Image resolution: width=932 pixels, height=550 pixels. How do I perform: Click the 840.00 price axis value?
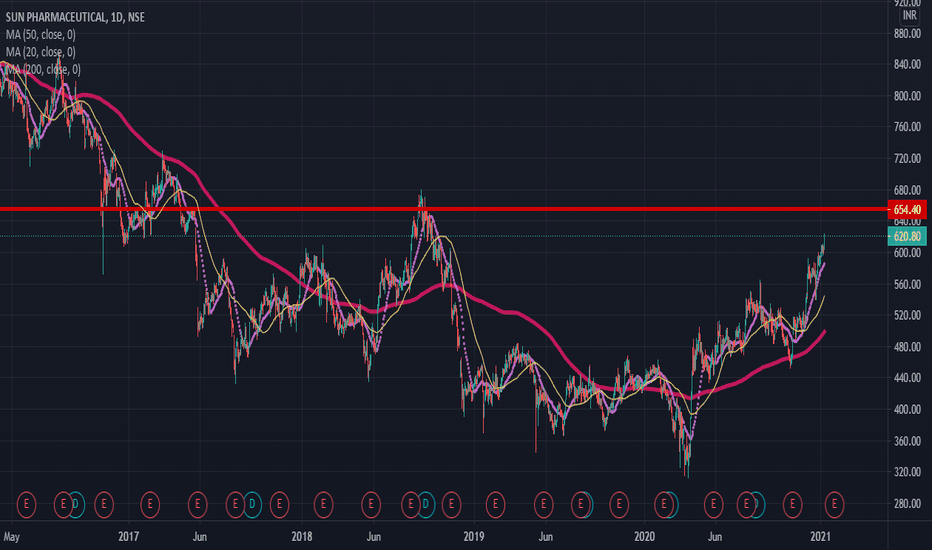click(907, 65)
